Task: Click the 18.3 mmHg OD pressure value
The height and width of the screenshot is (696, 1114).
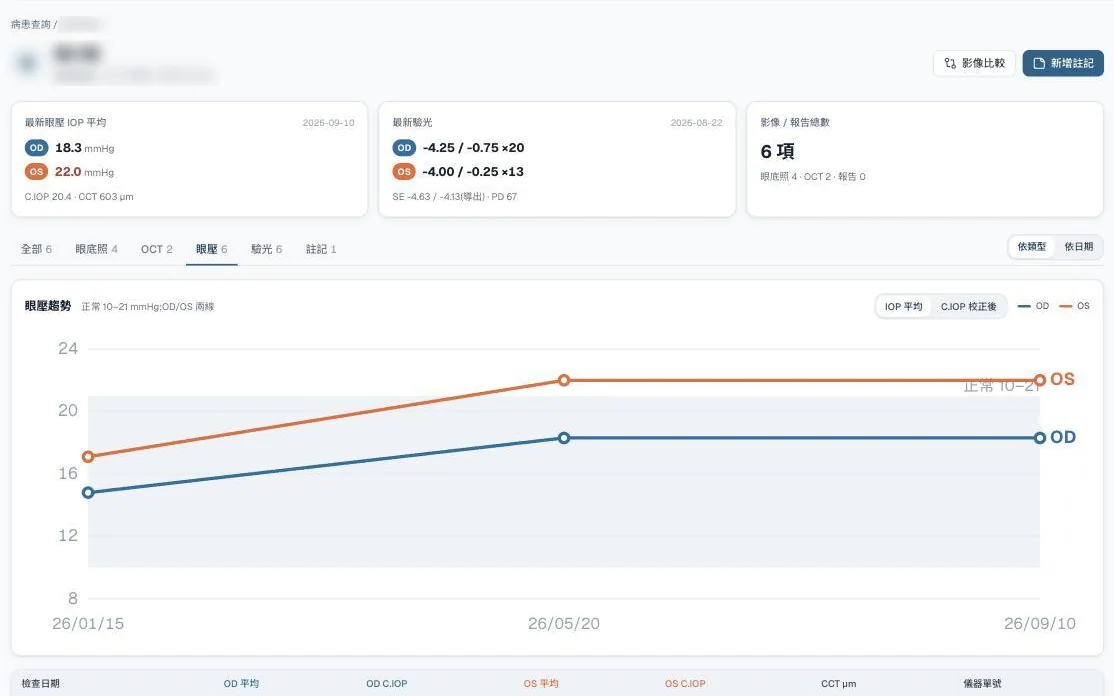Action: (85, 148)
